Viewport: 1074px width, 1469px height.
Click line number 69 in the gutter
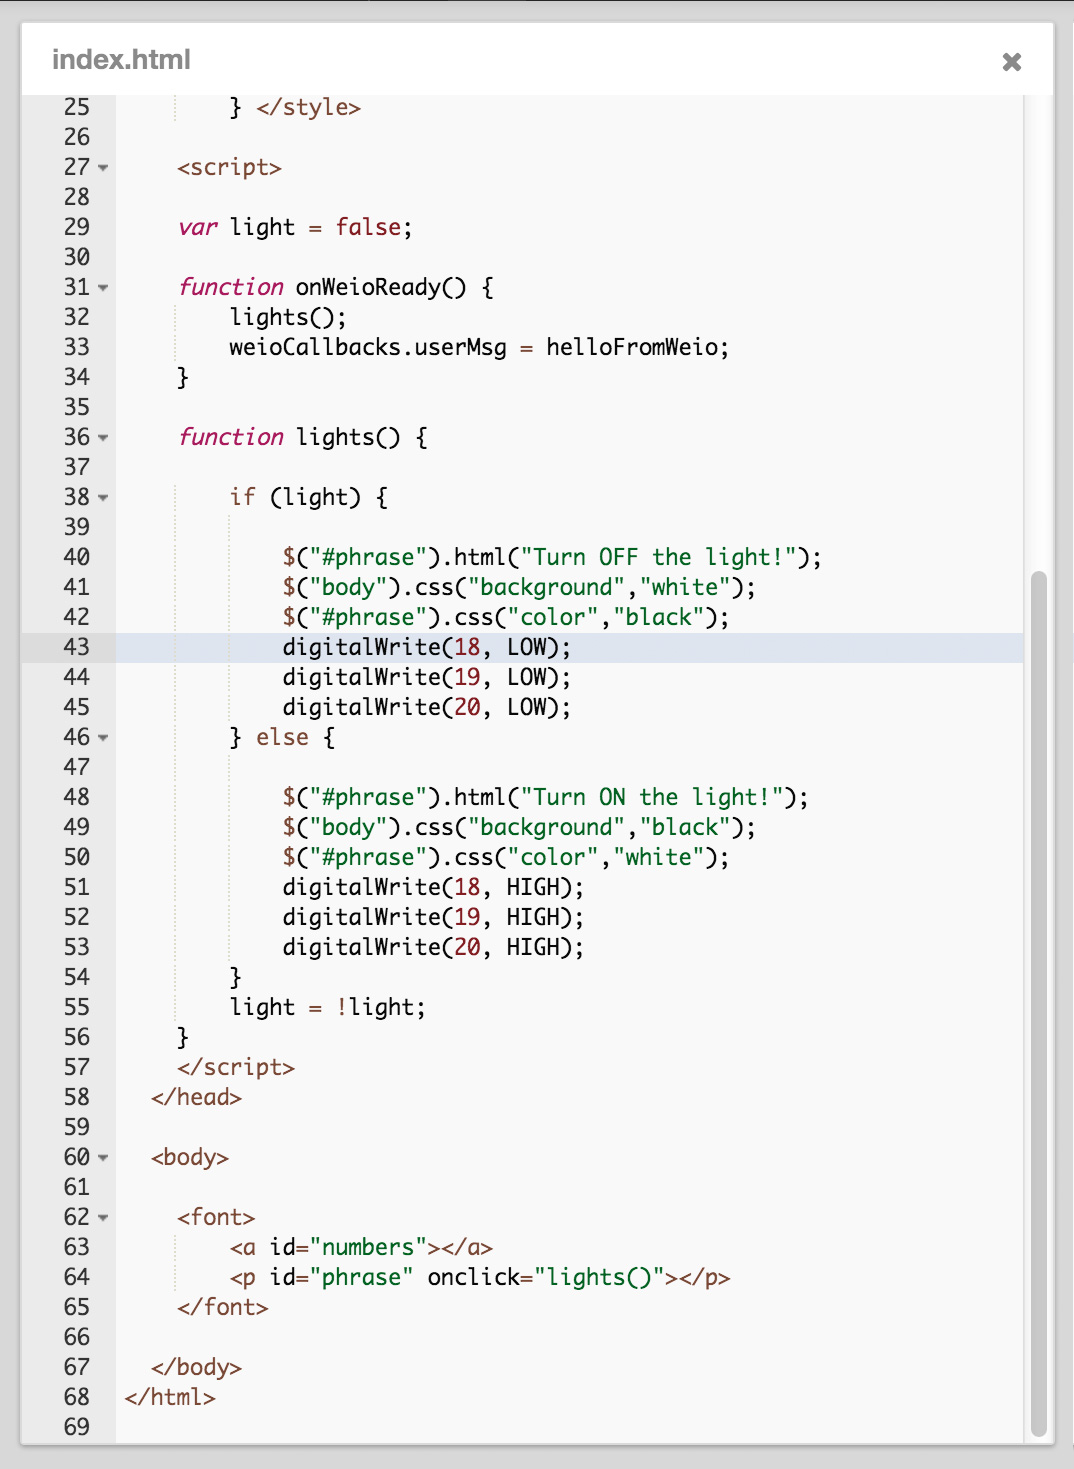coord(76,1427)
